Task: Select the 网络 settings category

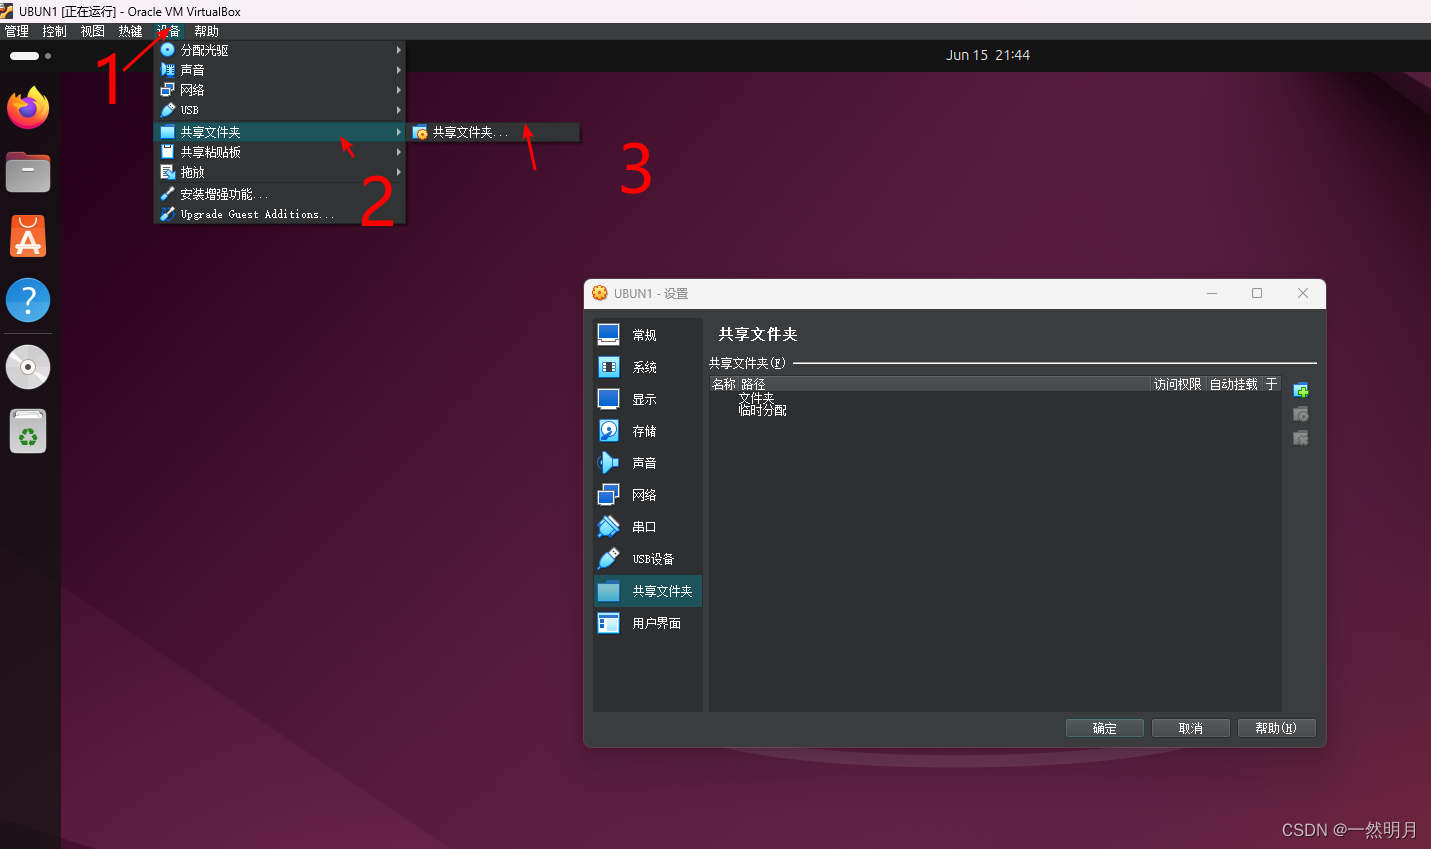Action: (648, 495)
